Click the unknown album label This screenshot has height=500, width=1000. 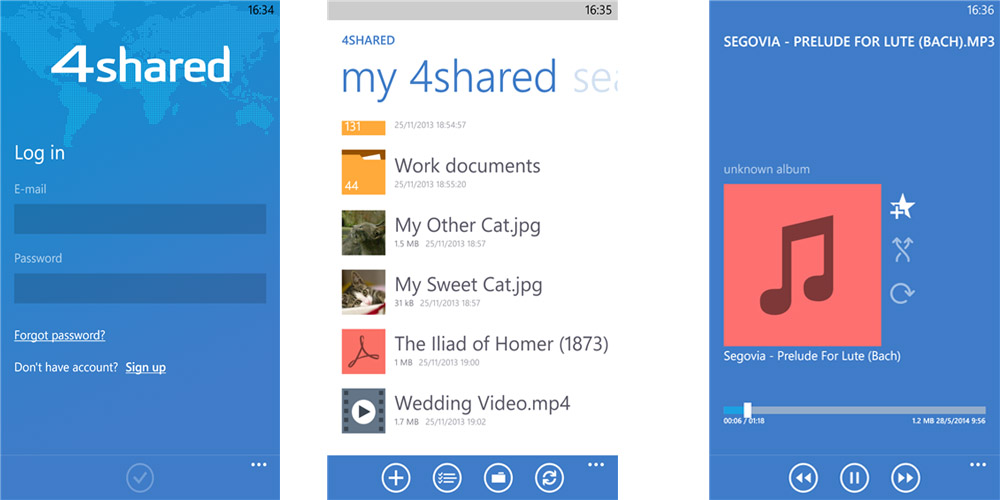767,170
